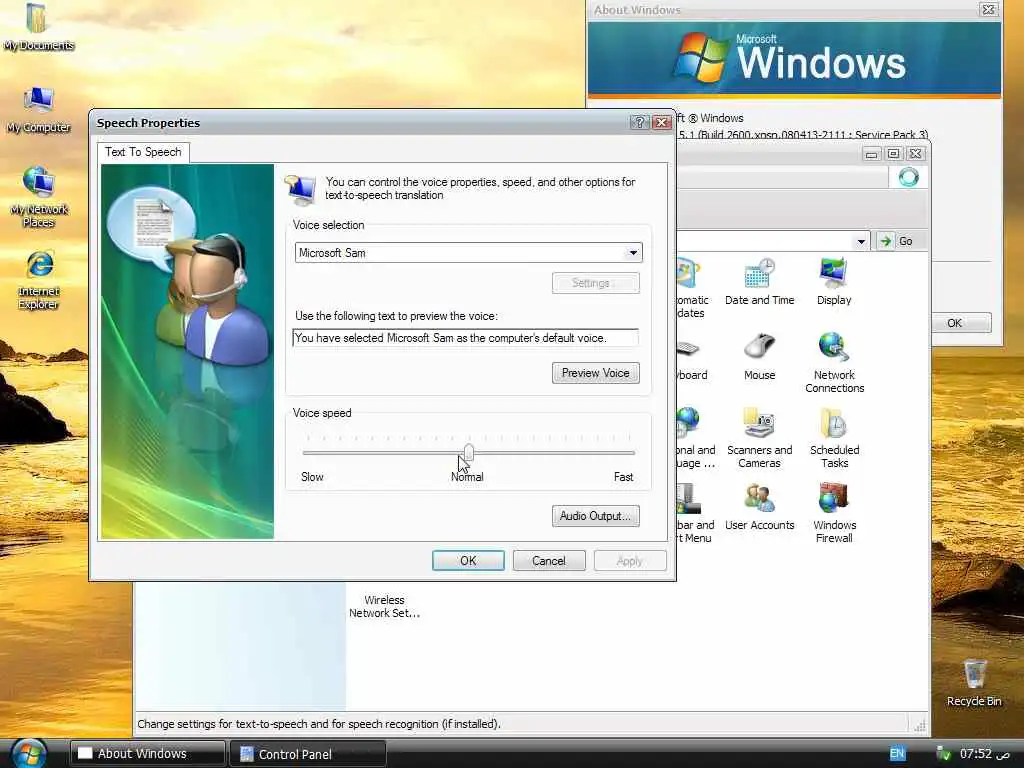The image size is (1024, 768).
Task: Open Date and Time in Control Panel
Action: tap(759, 281)
